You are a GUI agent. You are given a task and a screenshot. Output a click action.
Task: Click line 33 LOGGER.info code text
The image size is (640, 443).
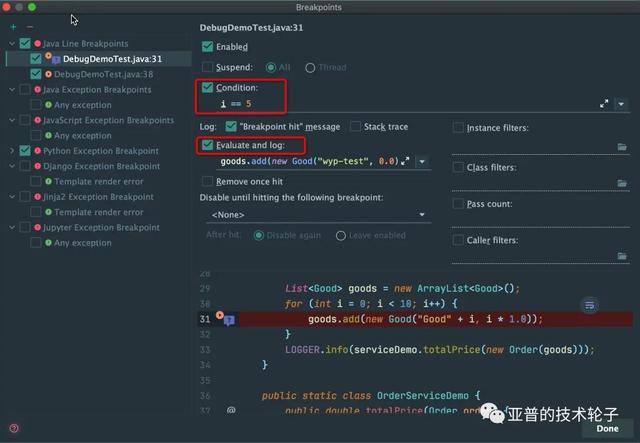(440, 350)
